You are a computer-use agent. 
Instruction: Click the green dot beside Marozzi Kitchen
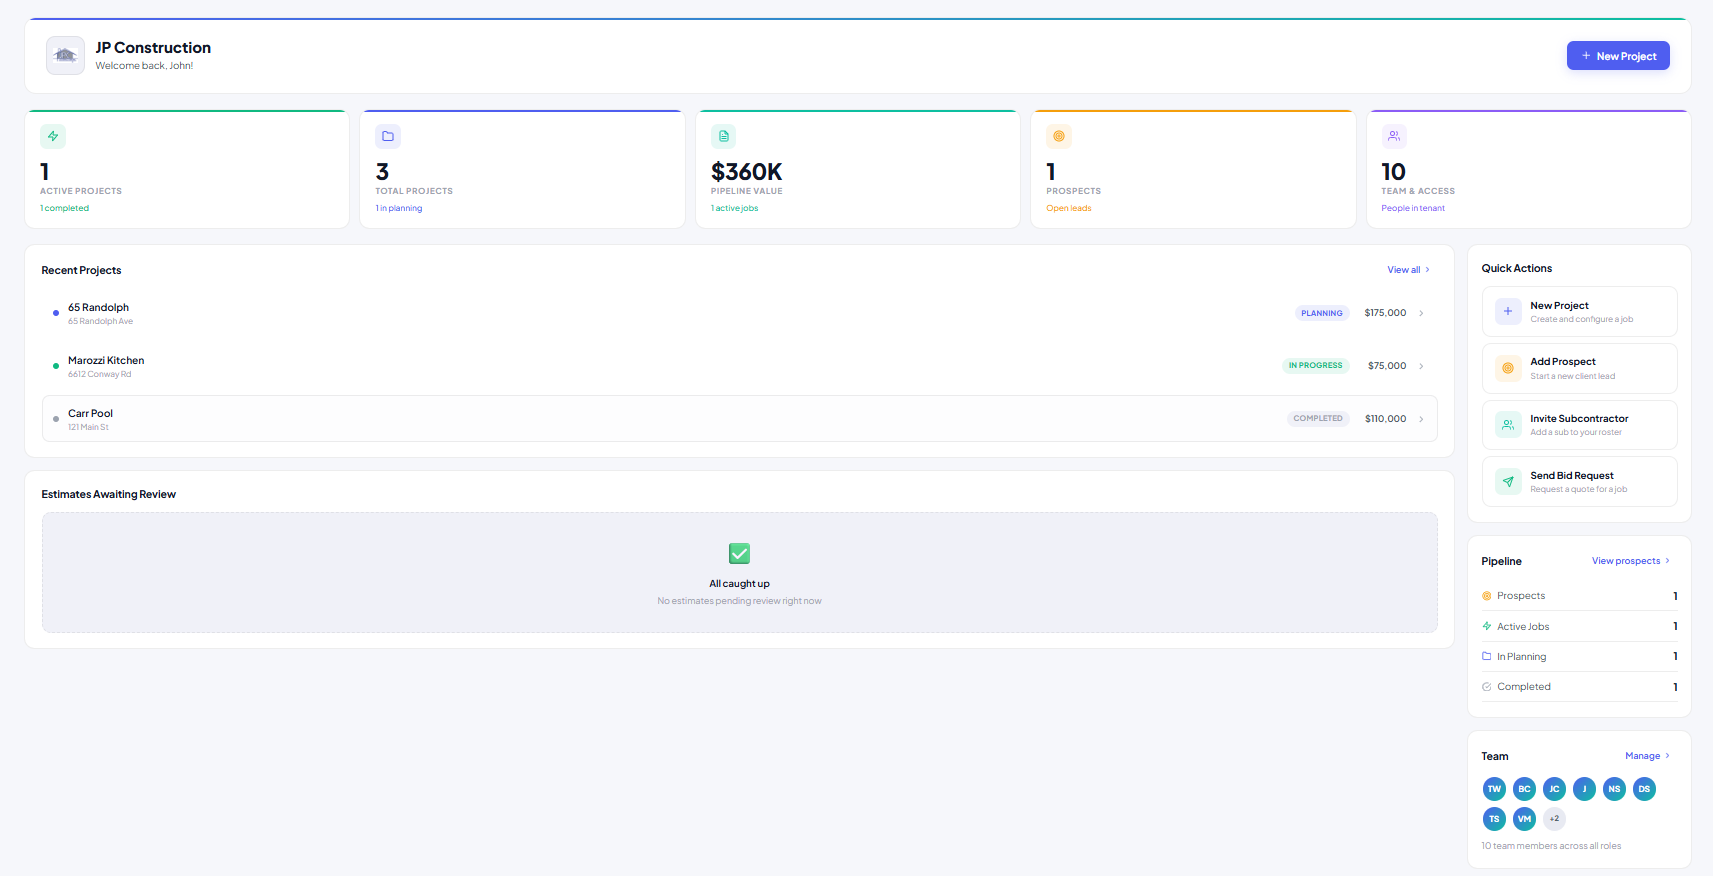(56, 366)
